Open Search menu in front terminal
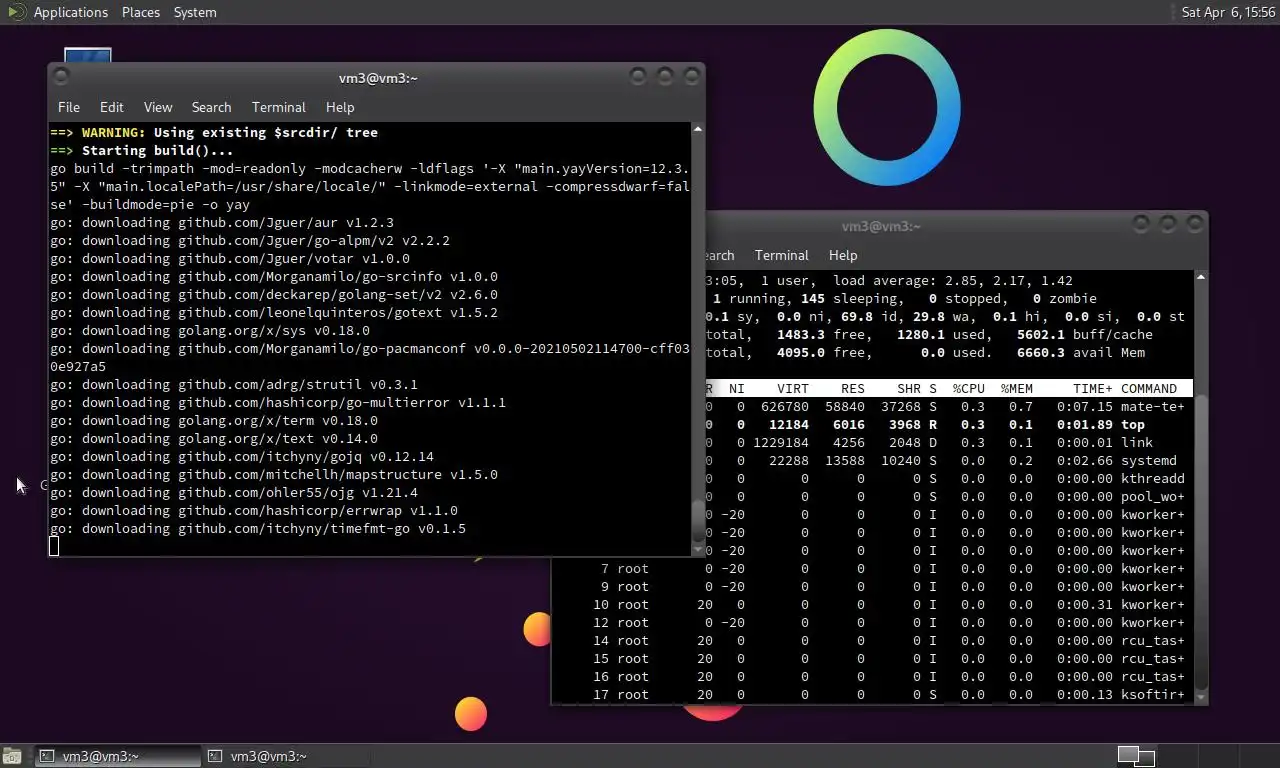The width and height of the screenshot is (1280, 768). click(x=211, y=107)
